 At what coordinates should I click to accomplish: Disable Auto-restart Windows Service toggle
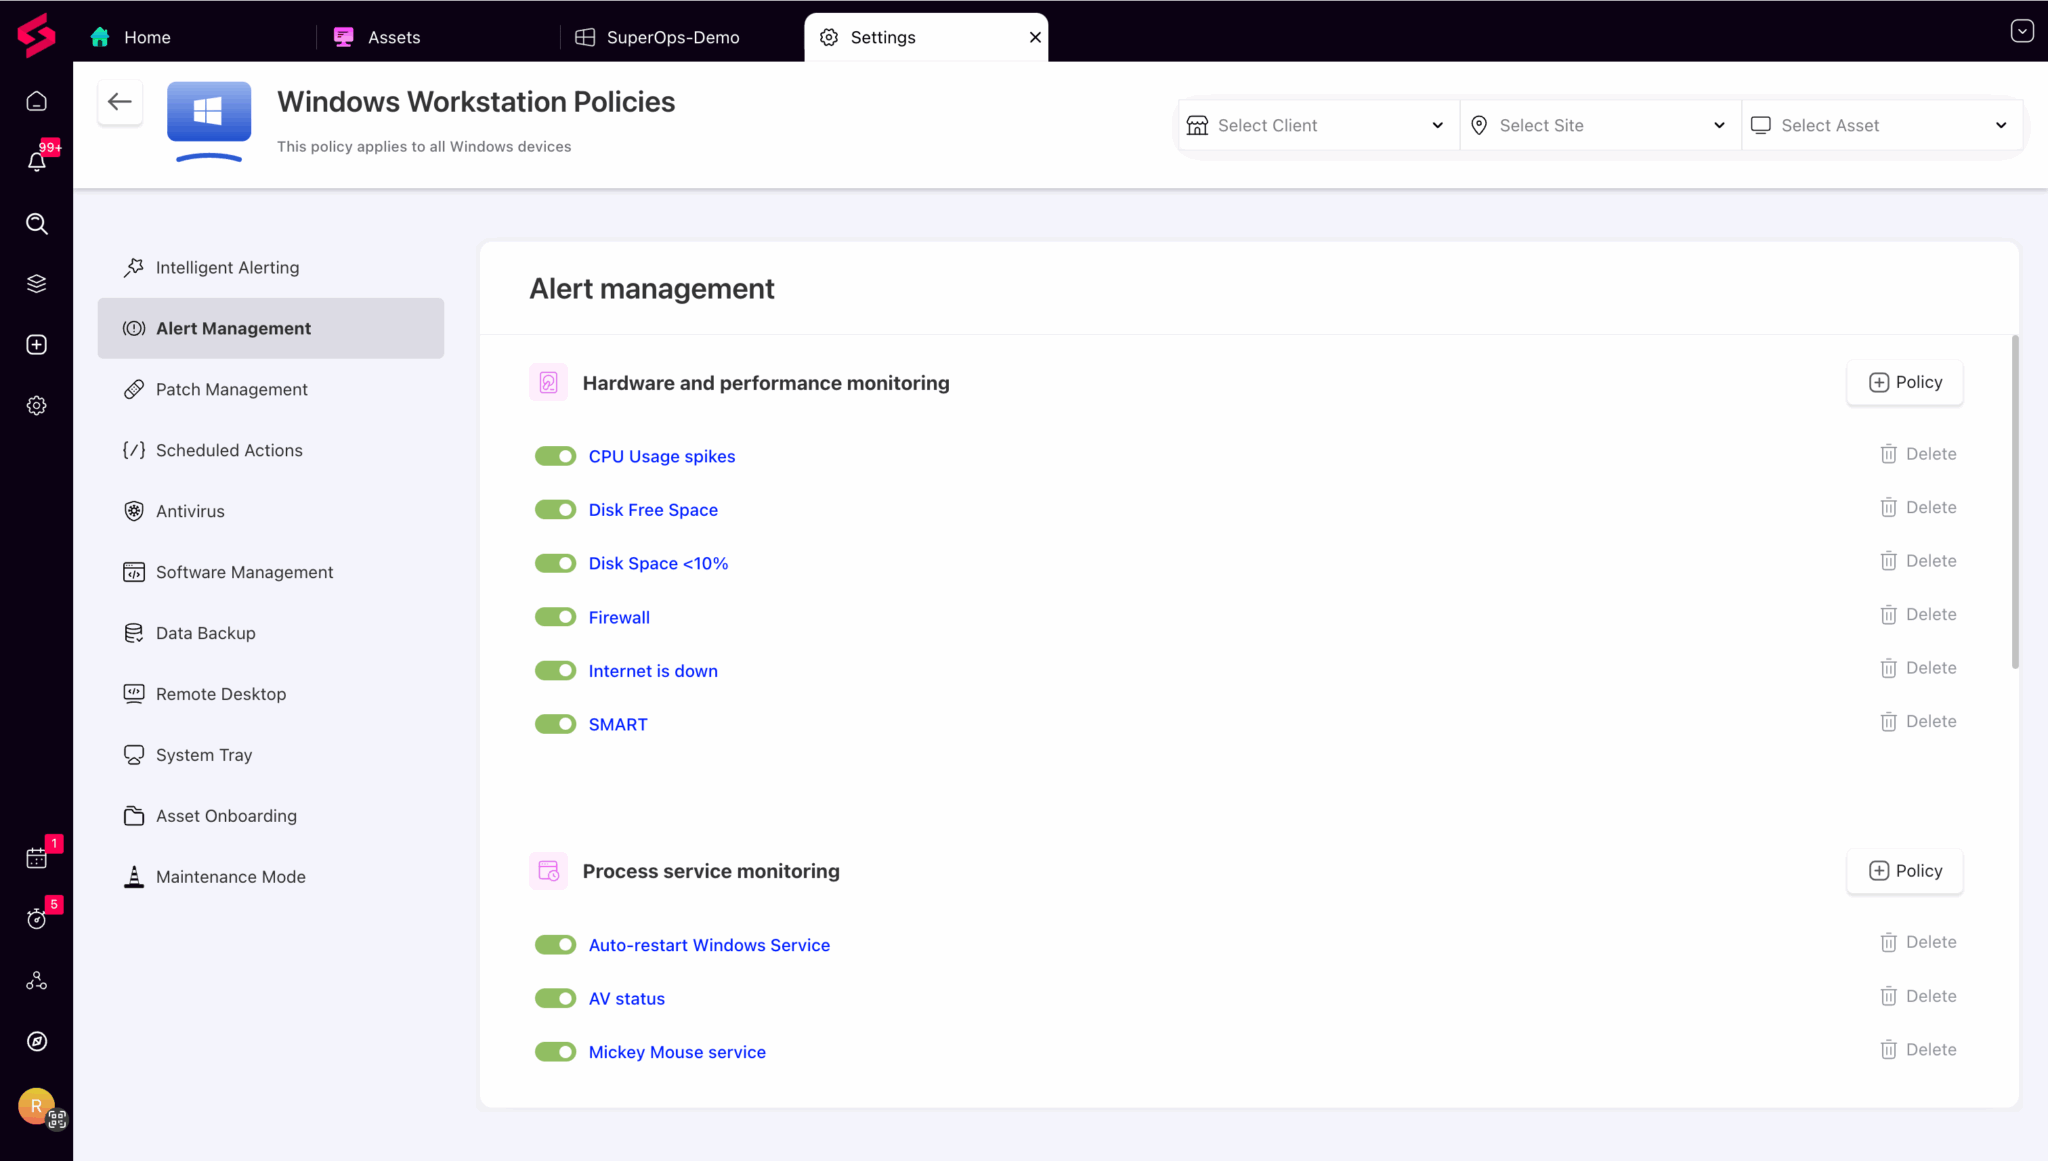click(x=555, y=945)
